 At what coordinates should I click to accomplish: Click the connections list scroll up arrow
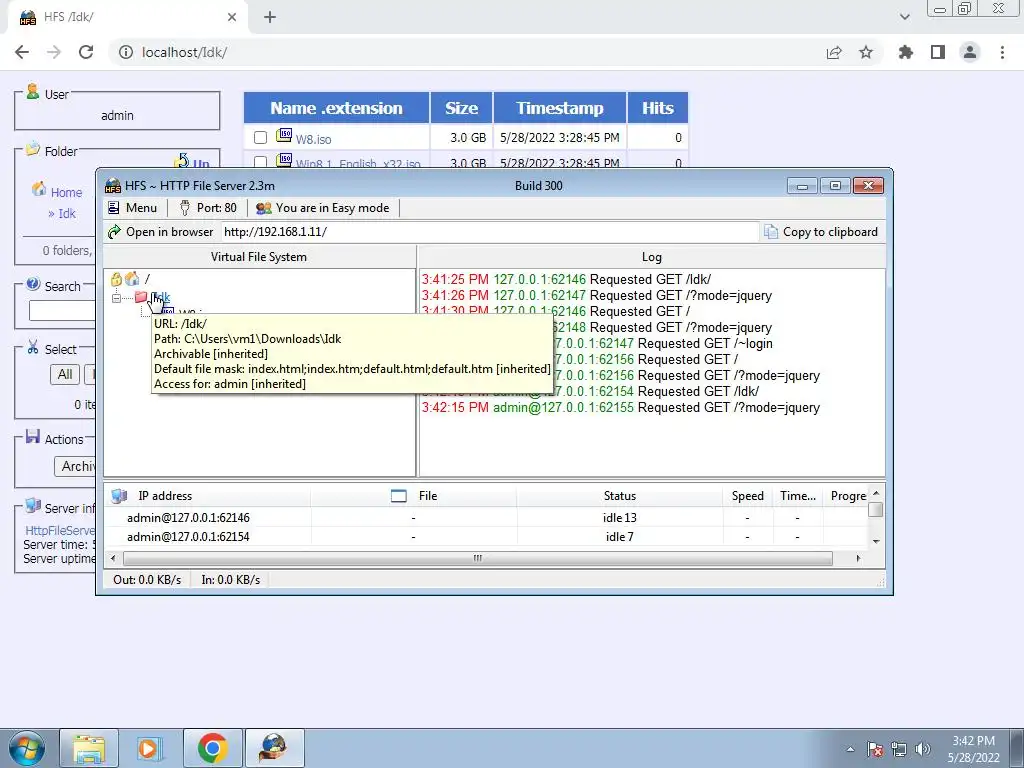876,493
